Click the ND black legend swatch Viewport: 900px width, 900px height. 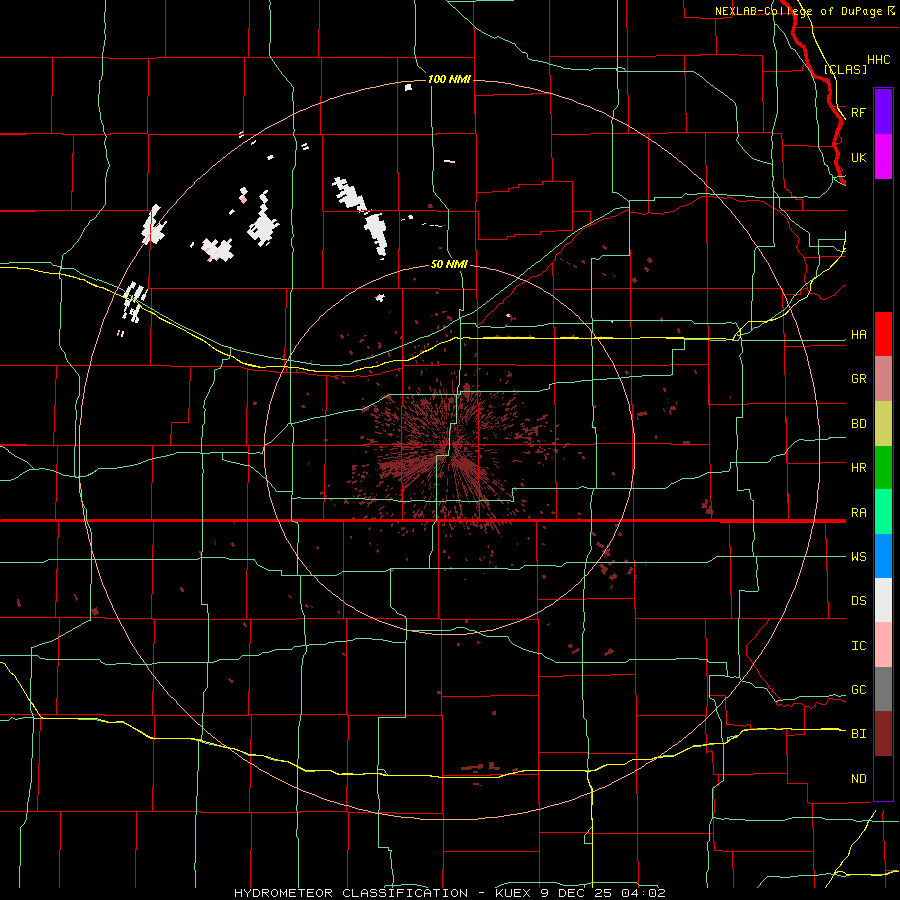[883, 778]
